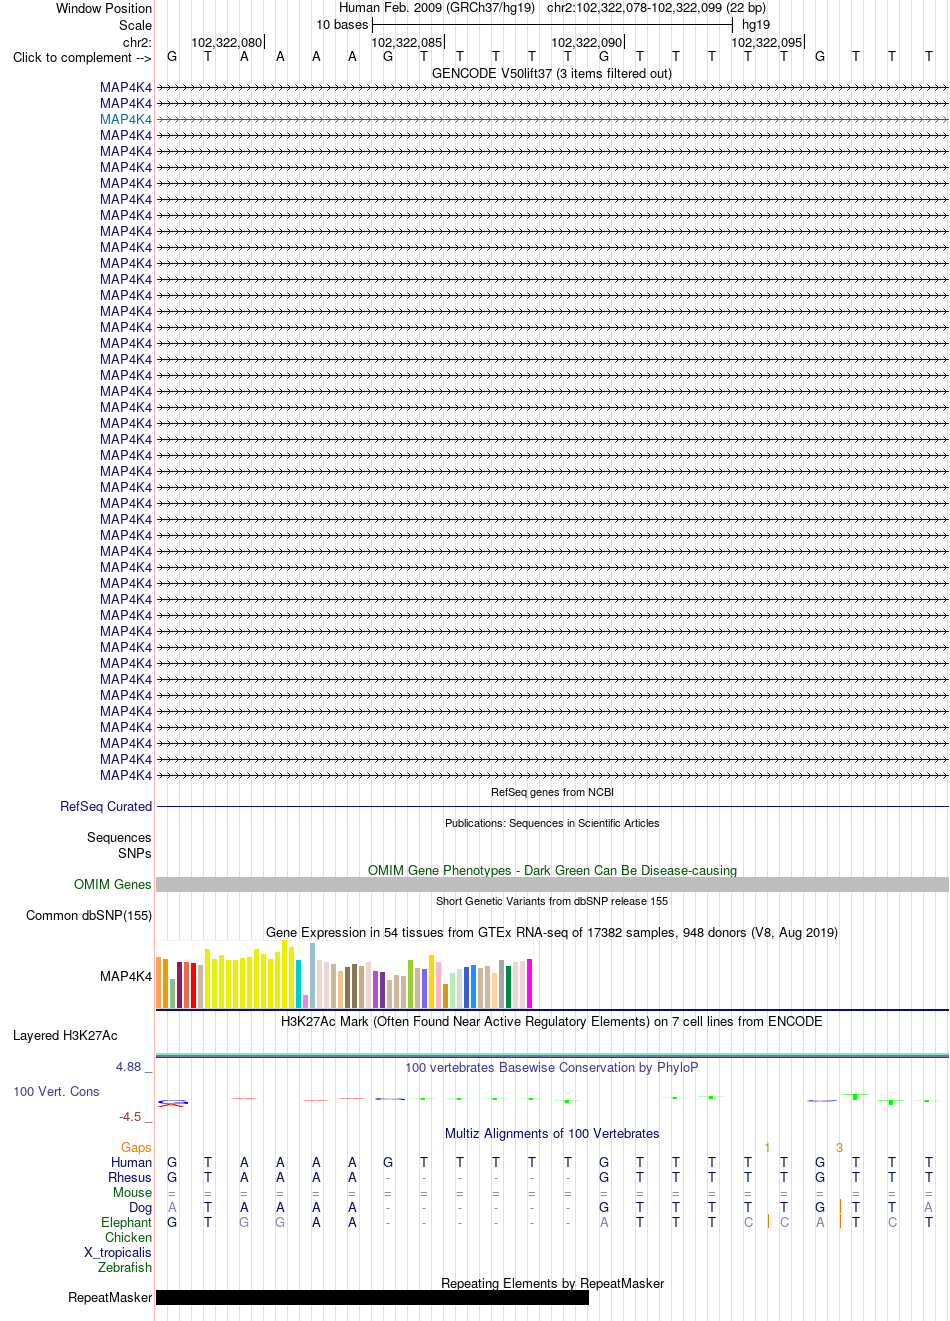Open the RefSeq Curated track label
This screenshot has width=950, height=1321.
click(x=106, y=806)
